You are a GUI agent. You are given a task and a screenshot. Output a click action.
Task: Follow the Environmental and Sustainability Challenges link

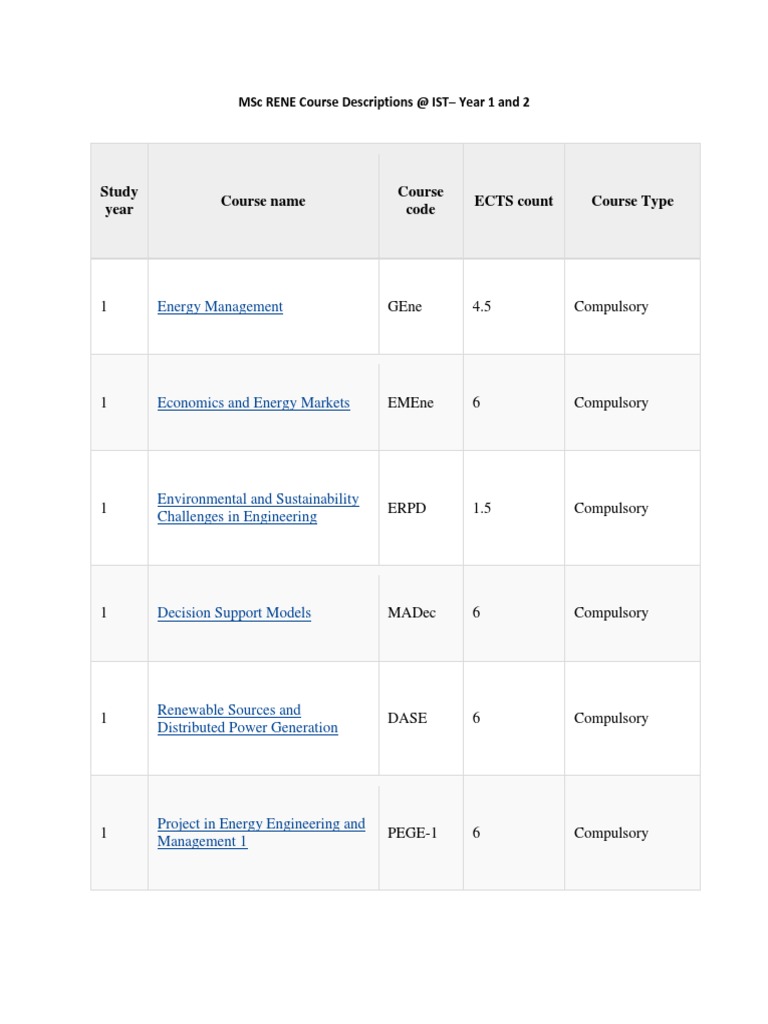tap(257, 508)
